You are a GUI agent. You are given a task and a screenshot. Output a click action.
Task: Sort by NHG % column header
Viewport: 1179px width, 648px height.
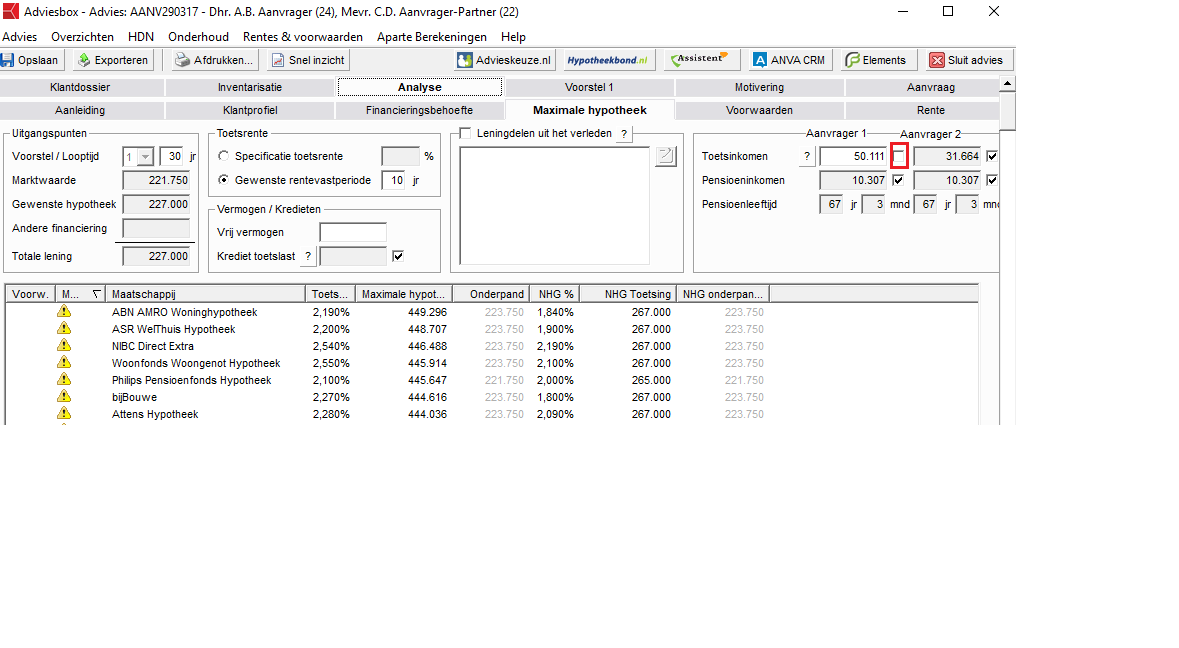(x=556, y=294)
